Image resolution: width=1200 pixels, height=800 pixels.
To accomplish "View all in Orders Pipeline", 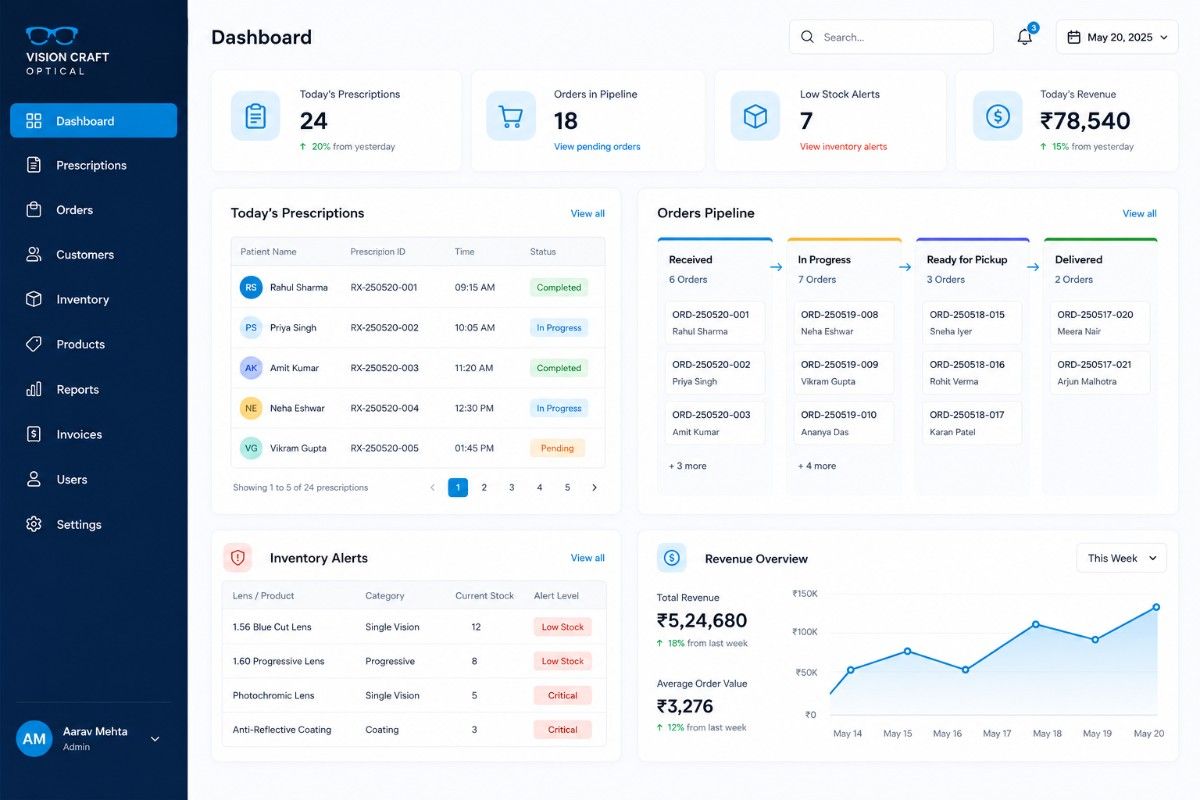I will (1139, 213).
